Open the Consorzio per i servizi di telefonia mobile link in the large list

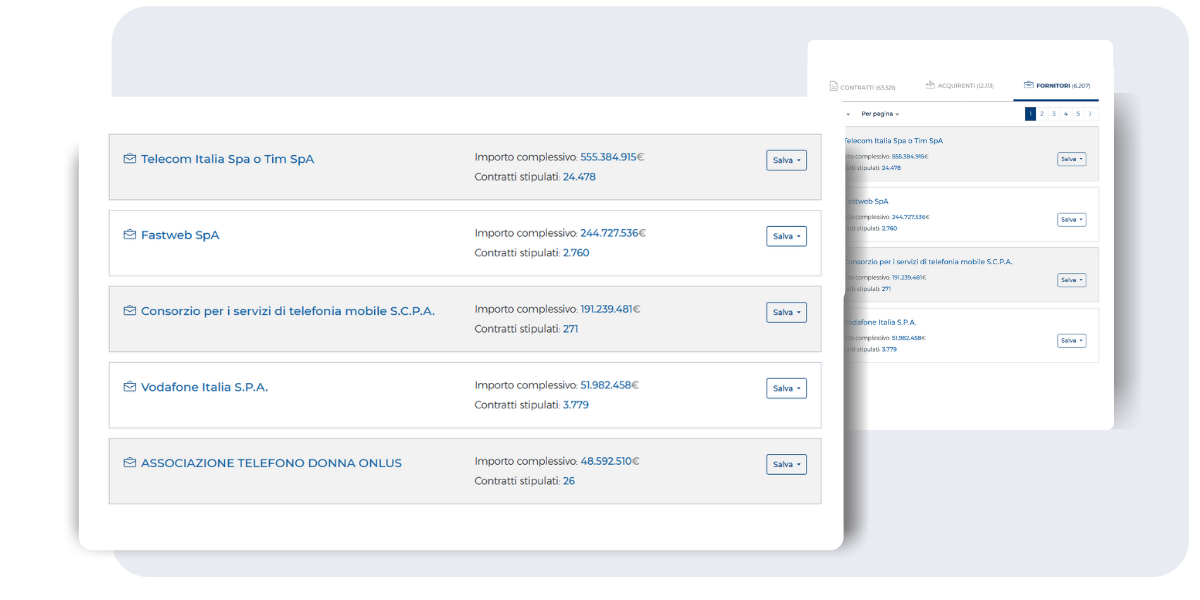(x=288, y=311)
